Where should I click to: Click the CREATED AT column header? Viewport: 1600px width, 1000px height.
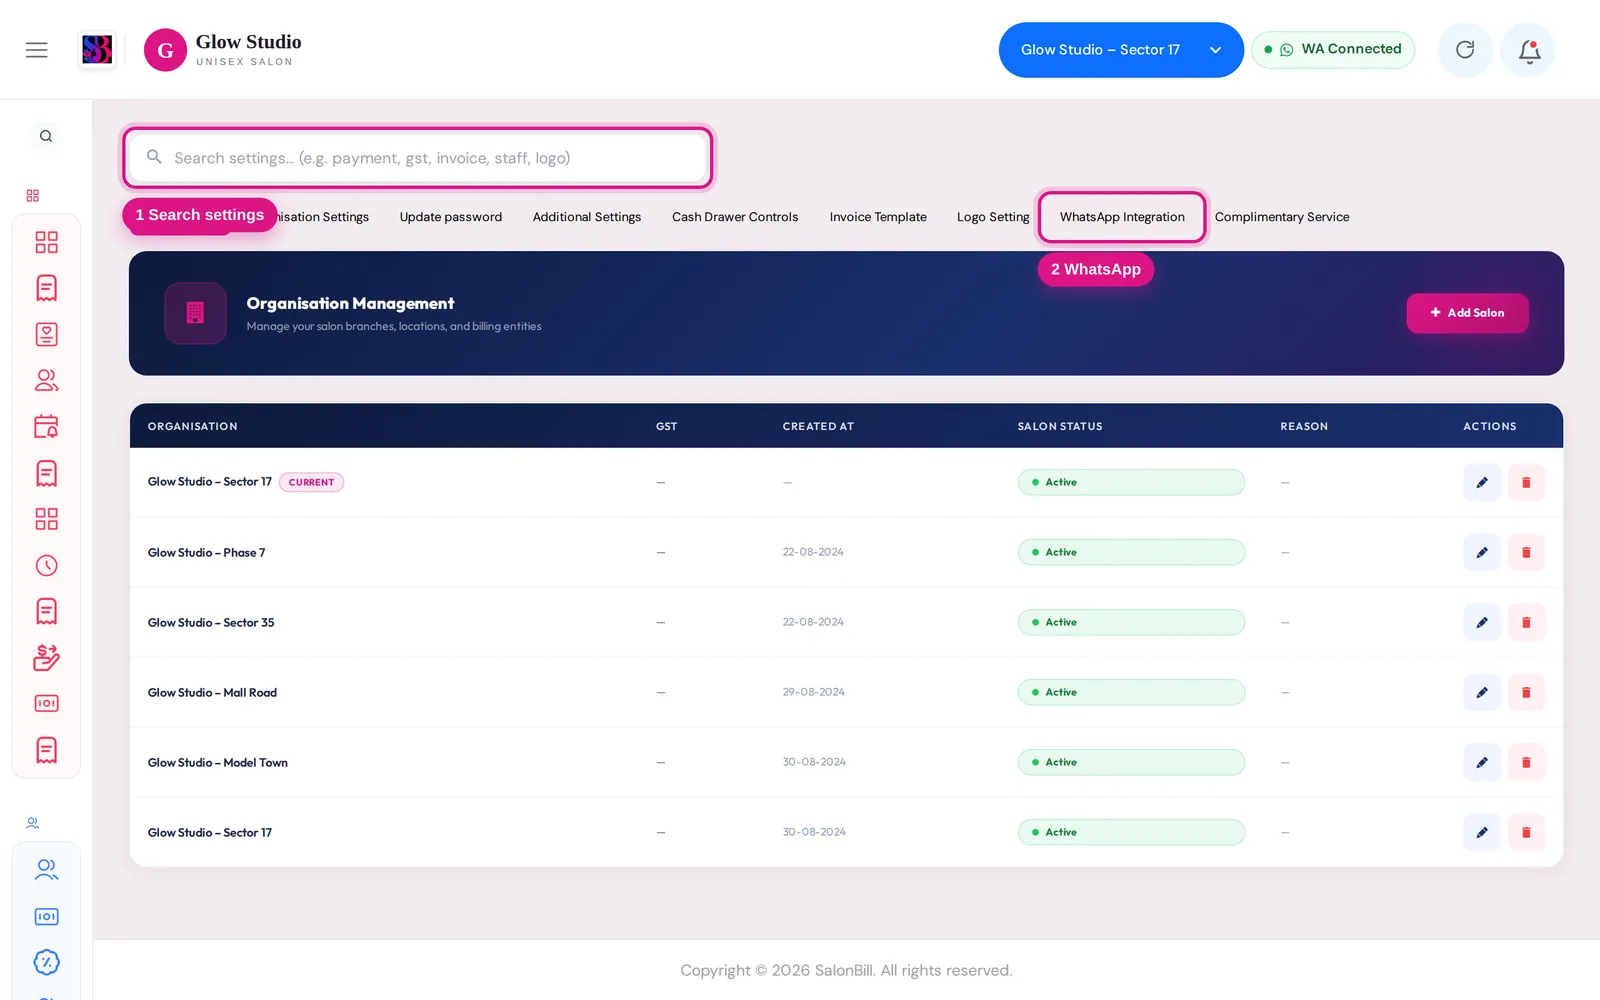[x=818, y=426]
